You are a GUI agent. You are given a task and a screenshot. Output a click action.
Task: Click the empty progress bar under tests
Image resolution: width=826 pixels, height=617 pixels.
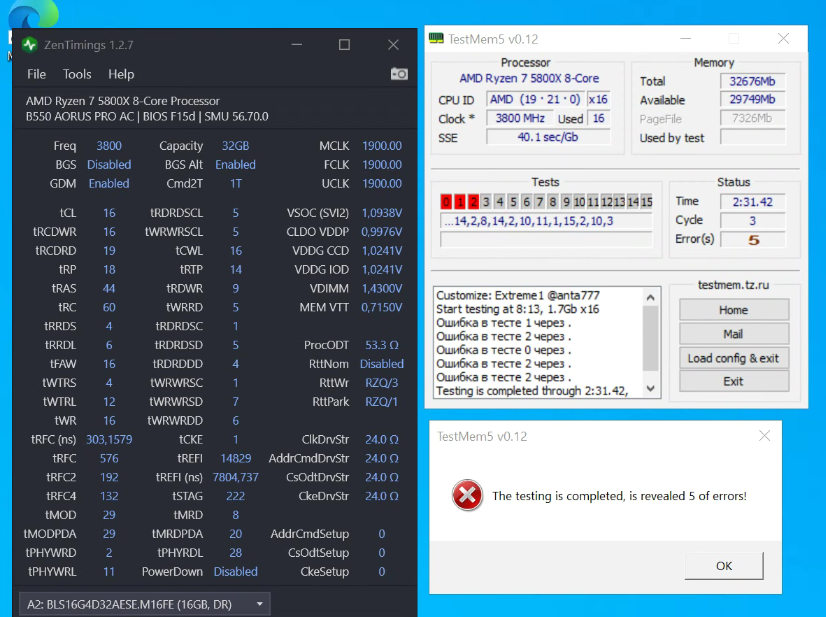(x=546, y=240)
